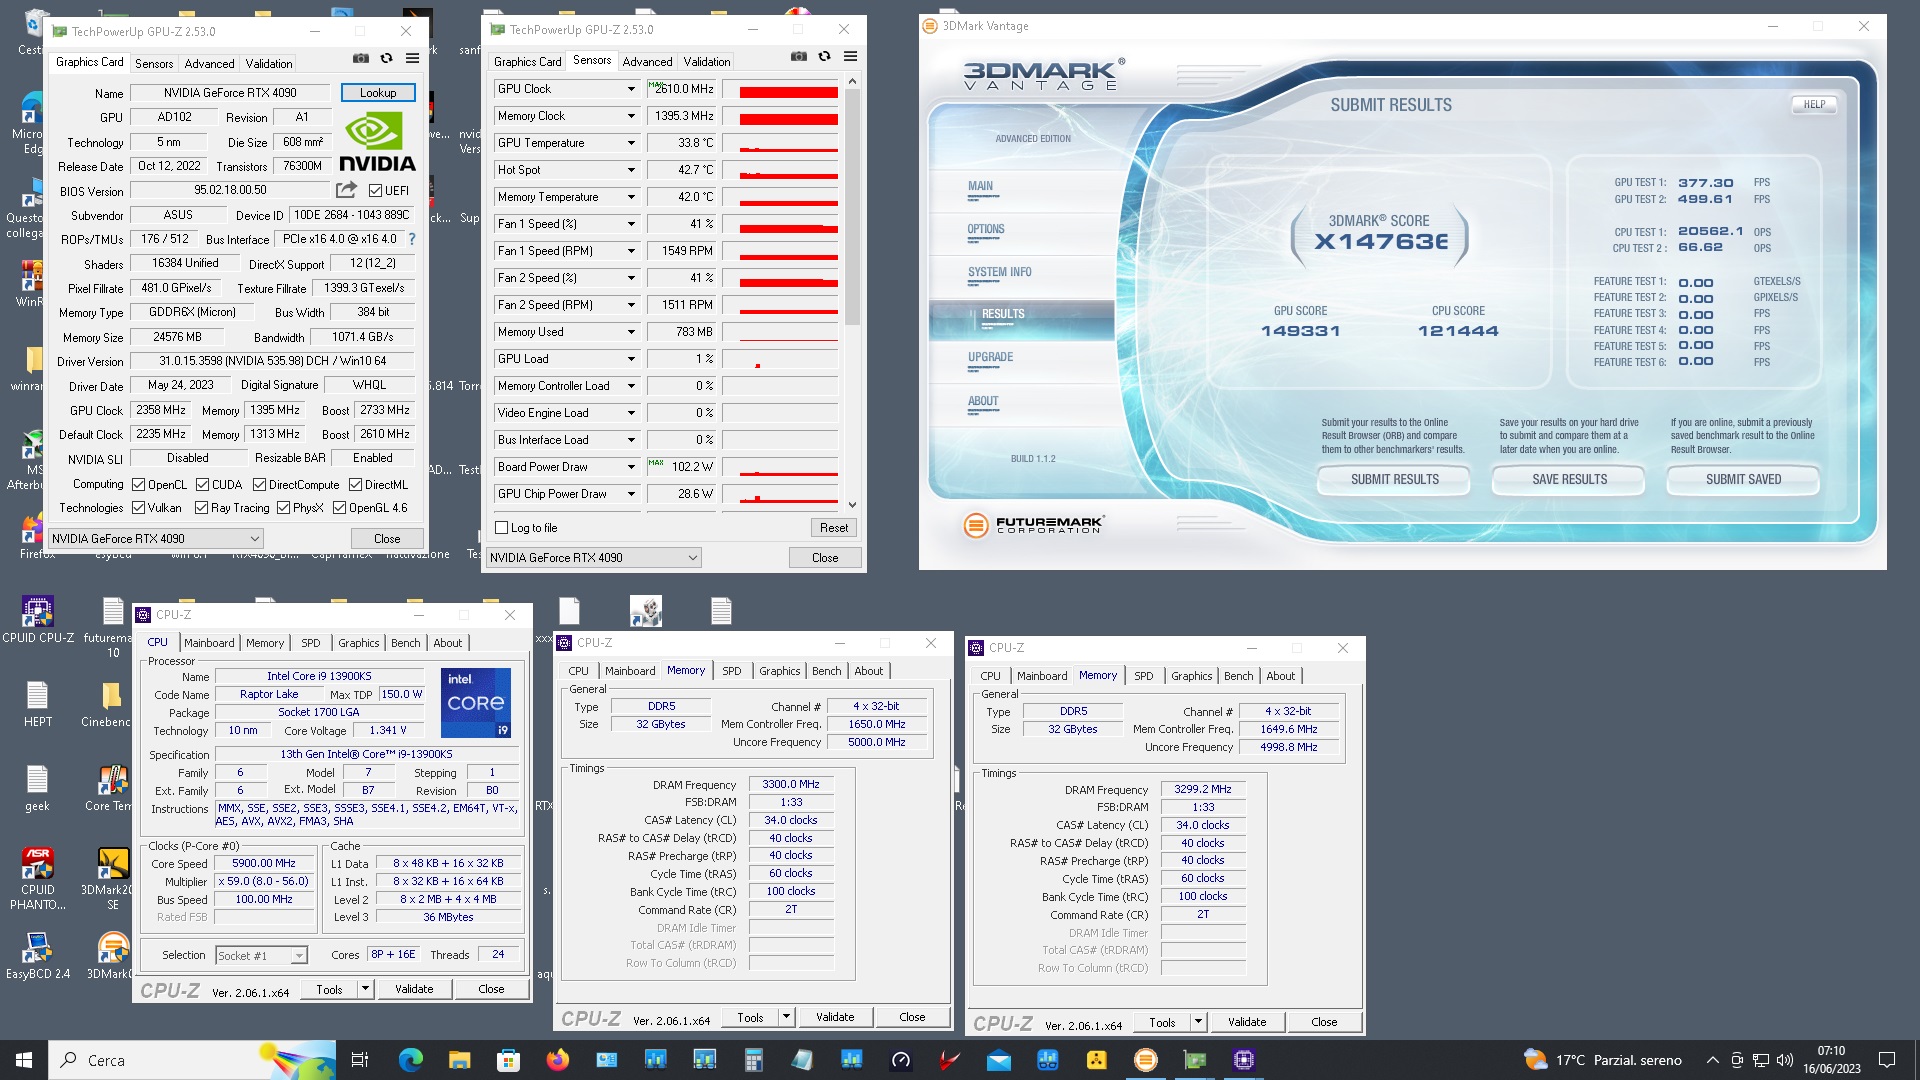The width and height of the screenshot is (1920, 1080).
Task: Click the screenshot camera icon in left GPU-Z
Action: click(361, 59)
